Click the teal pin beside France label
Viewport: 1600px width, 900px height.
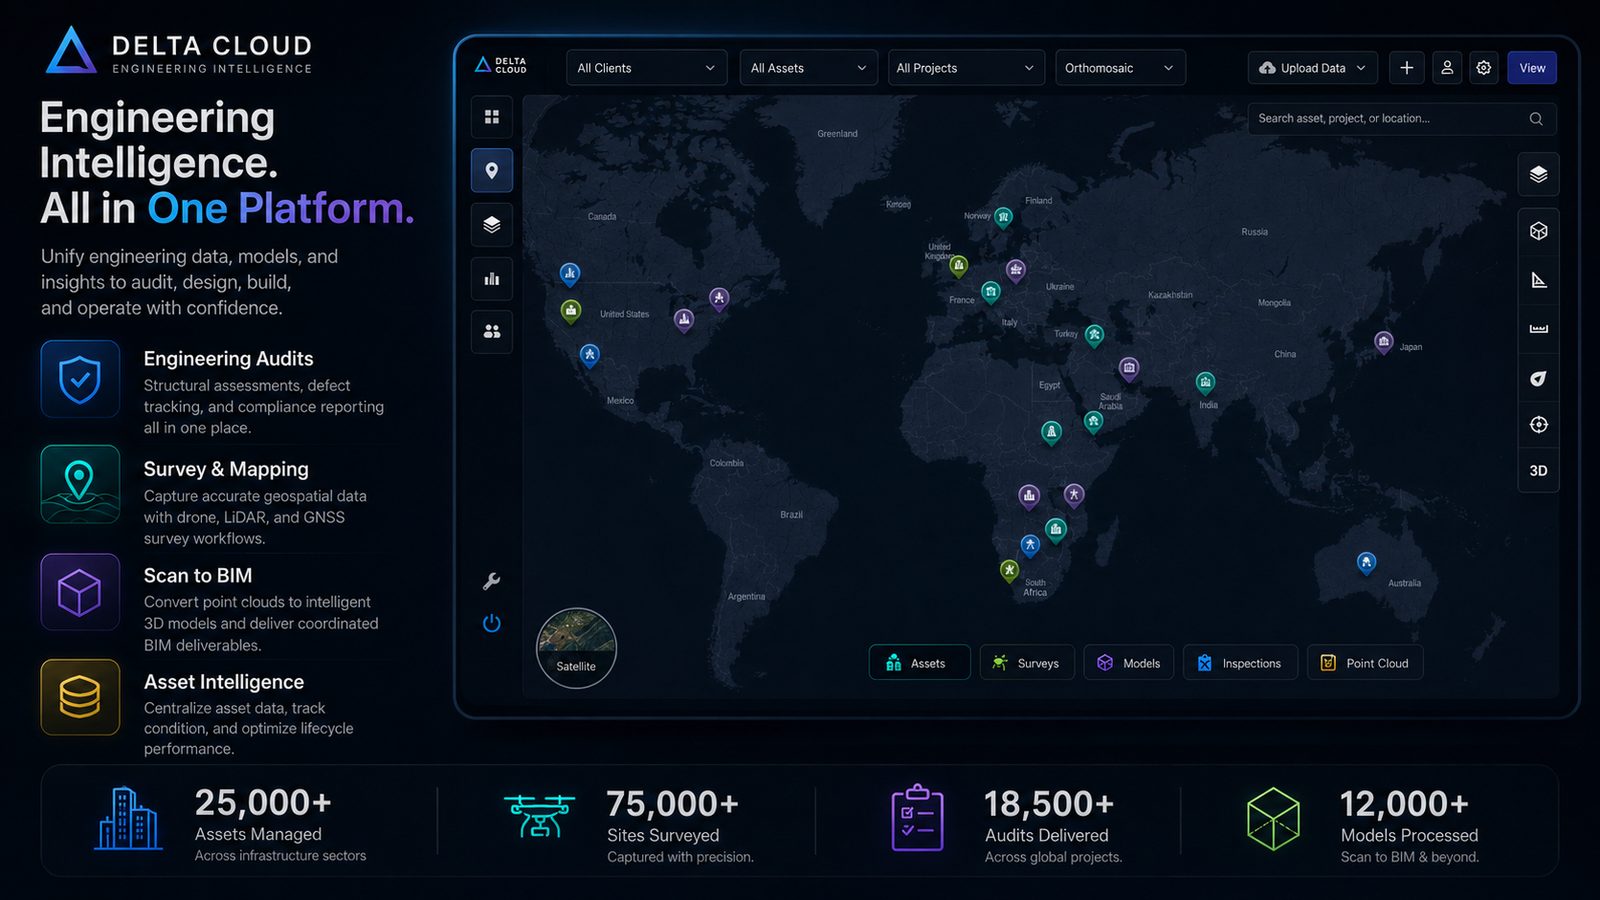coord(990,292)
